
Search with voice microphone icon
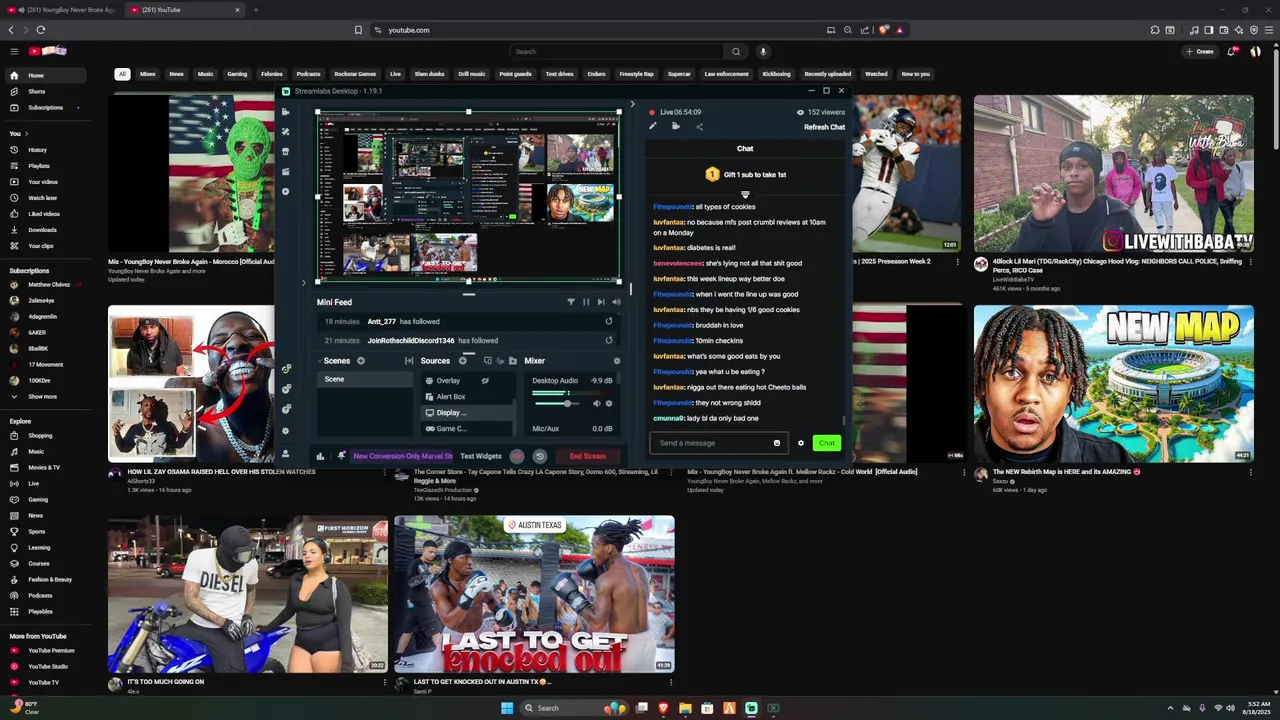[763, 51]
